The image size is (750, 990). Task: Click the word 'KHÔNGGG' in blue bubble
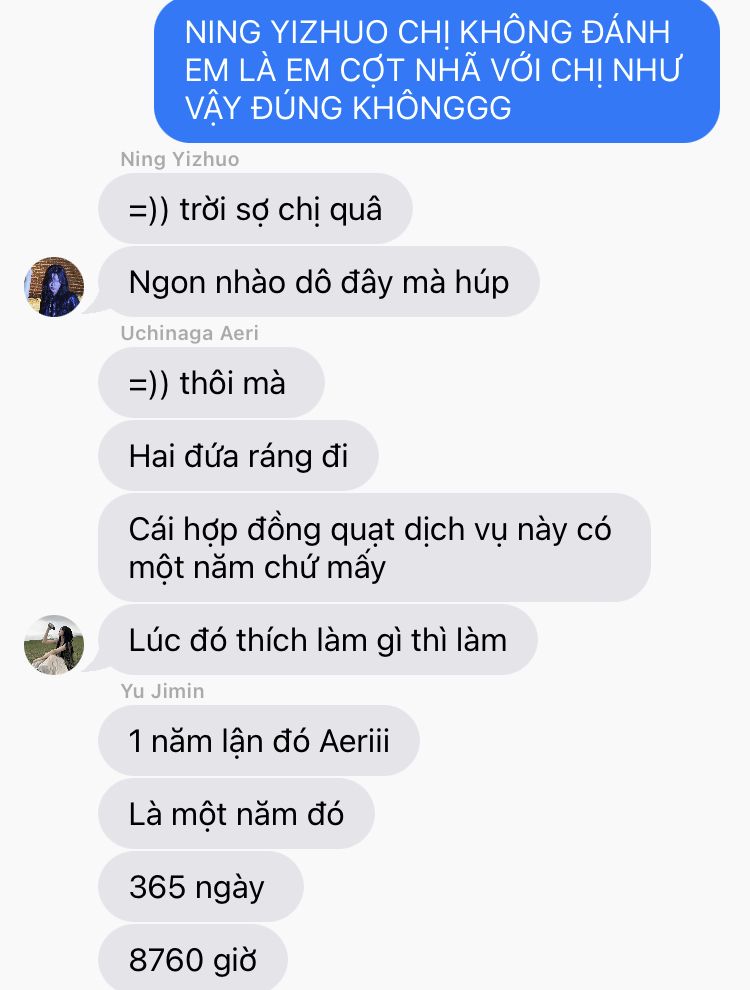click(432, 108)
